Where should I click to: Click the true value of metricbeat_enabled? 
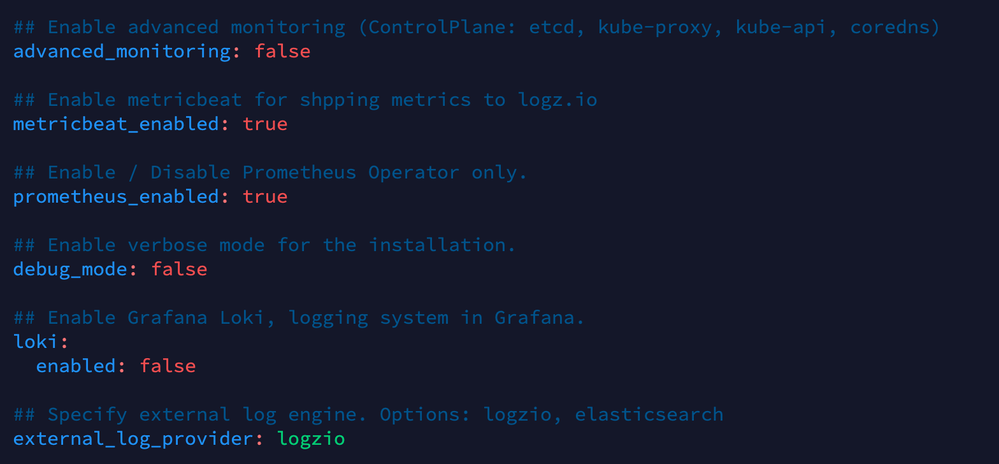point(265,124)
